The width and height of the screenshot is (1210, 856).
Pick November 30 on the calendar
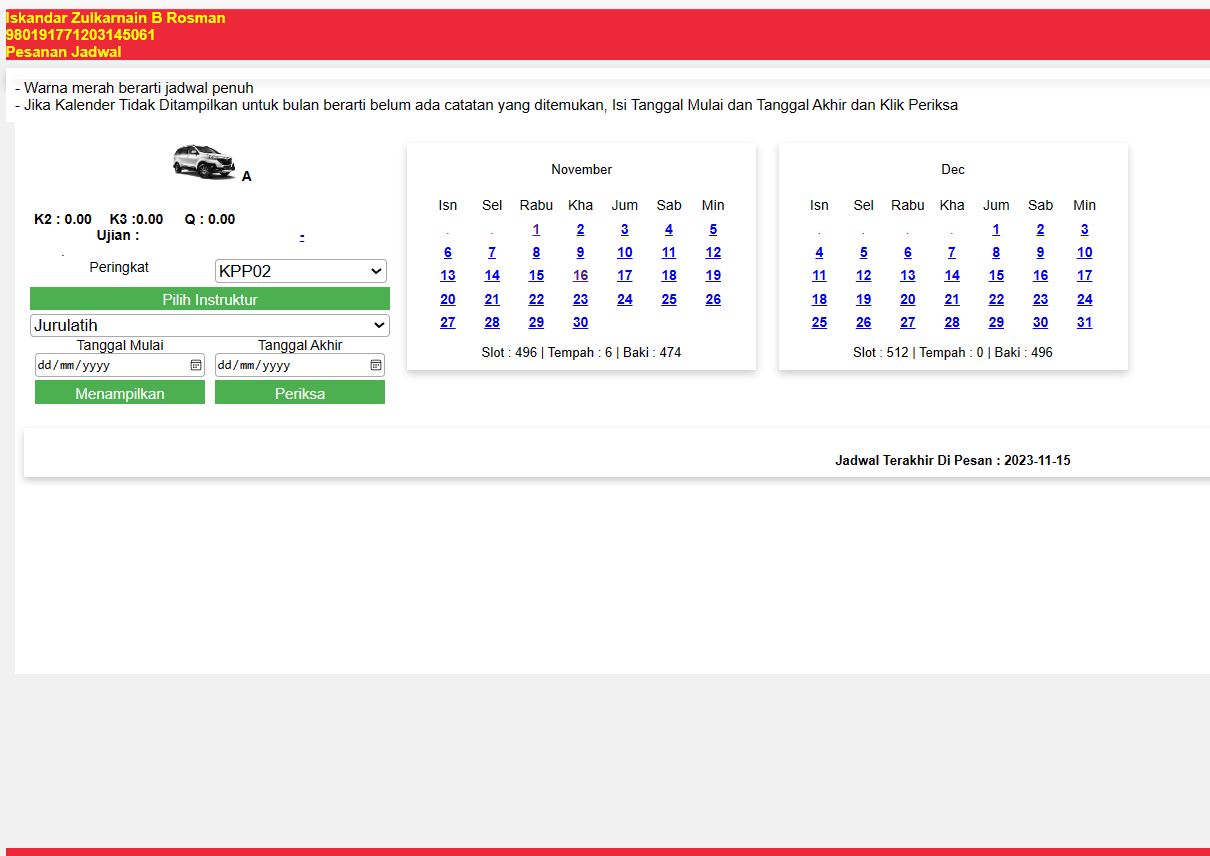pyautogui.click(x=580, y=323)
